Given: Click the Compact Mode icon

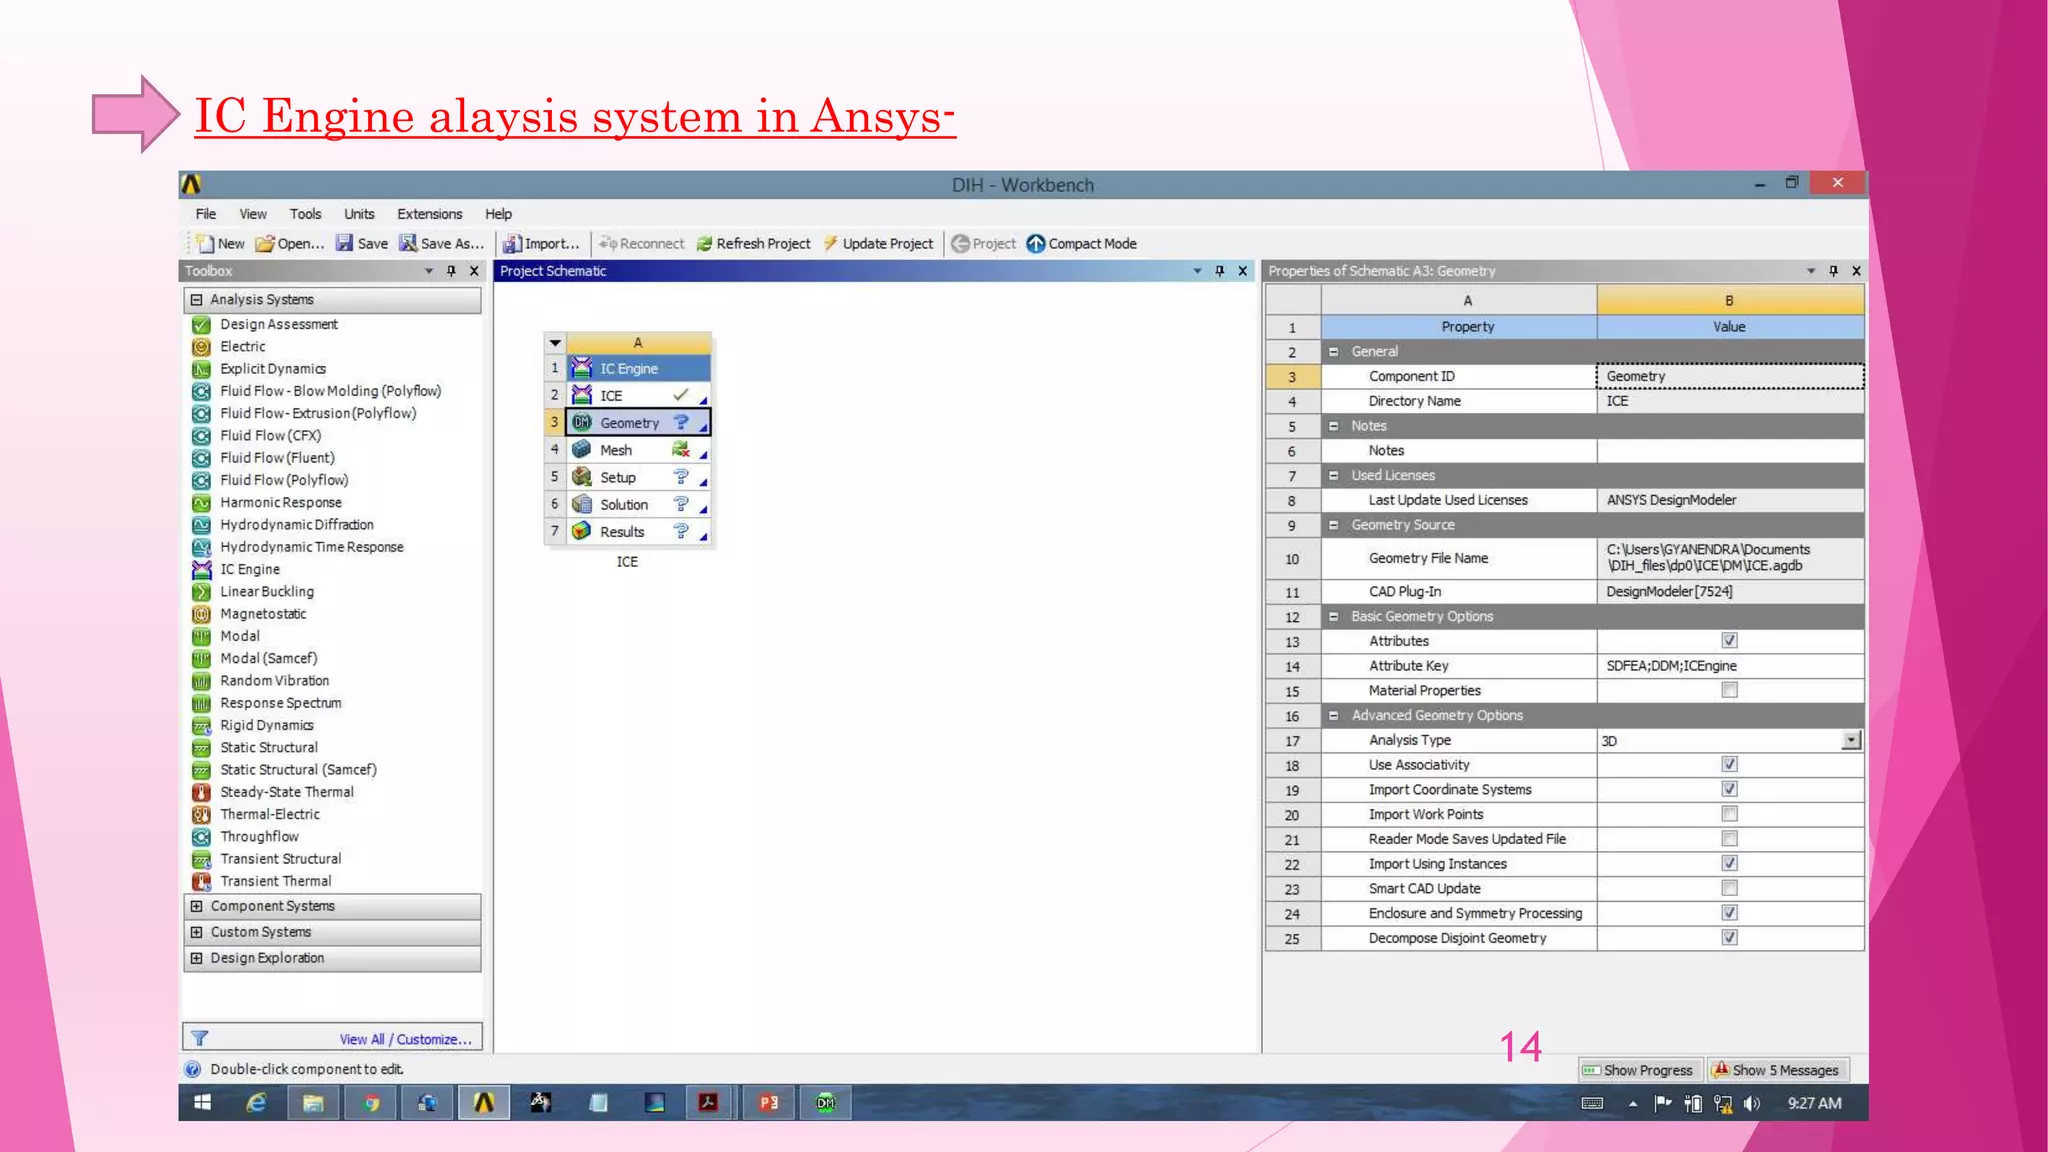Looking at the screenshot, I should click(x=1036, y=243).
